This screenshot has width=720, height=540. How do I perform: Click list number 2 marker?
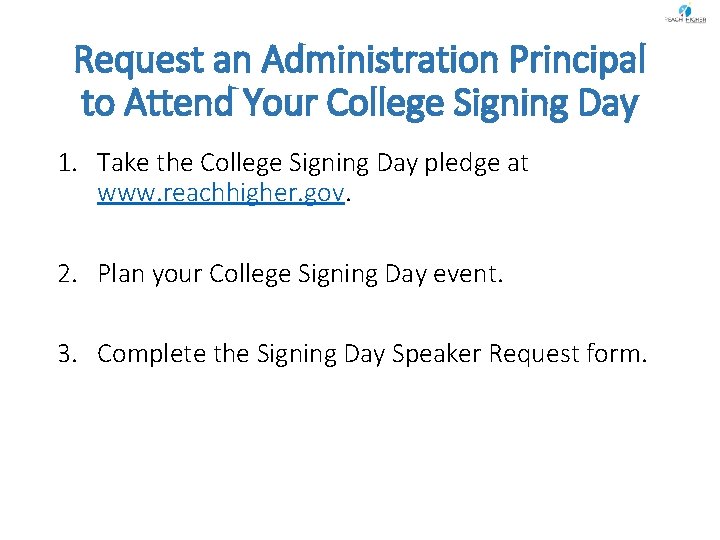[68, 274]
